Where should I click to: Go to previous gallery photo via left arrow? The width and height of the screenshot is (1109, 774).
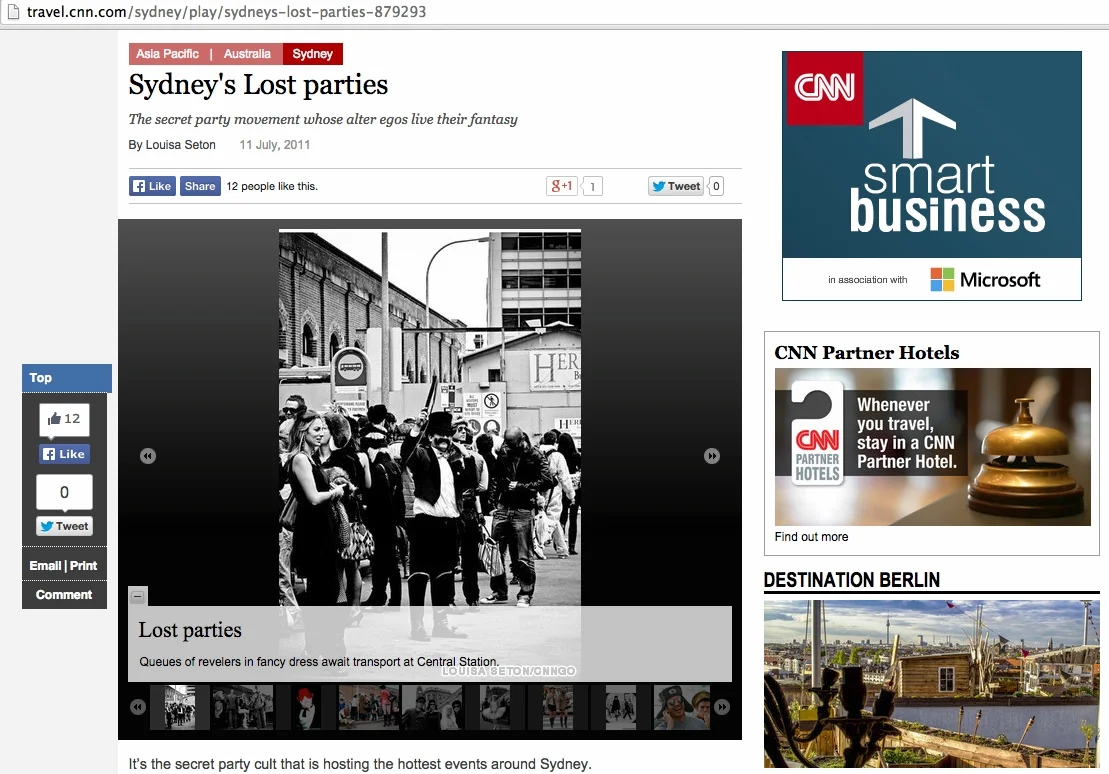click(147, 456)
